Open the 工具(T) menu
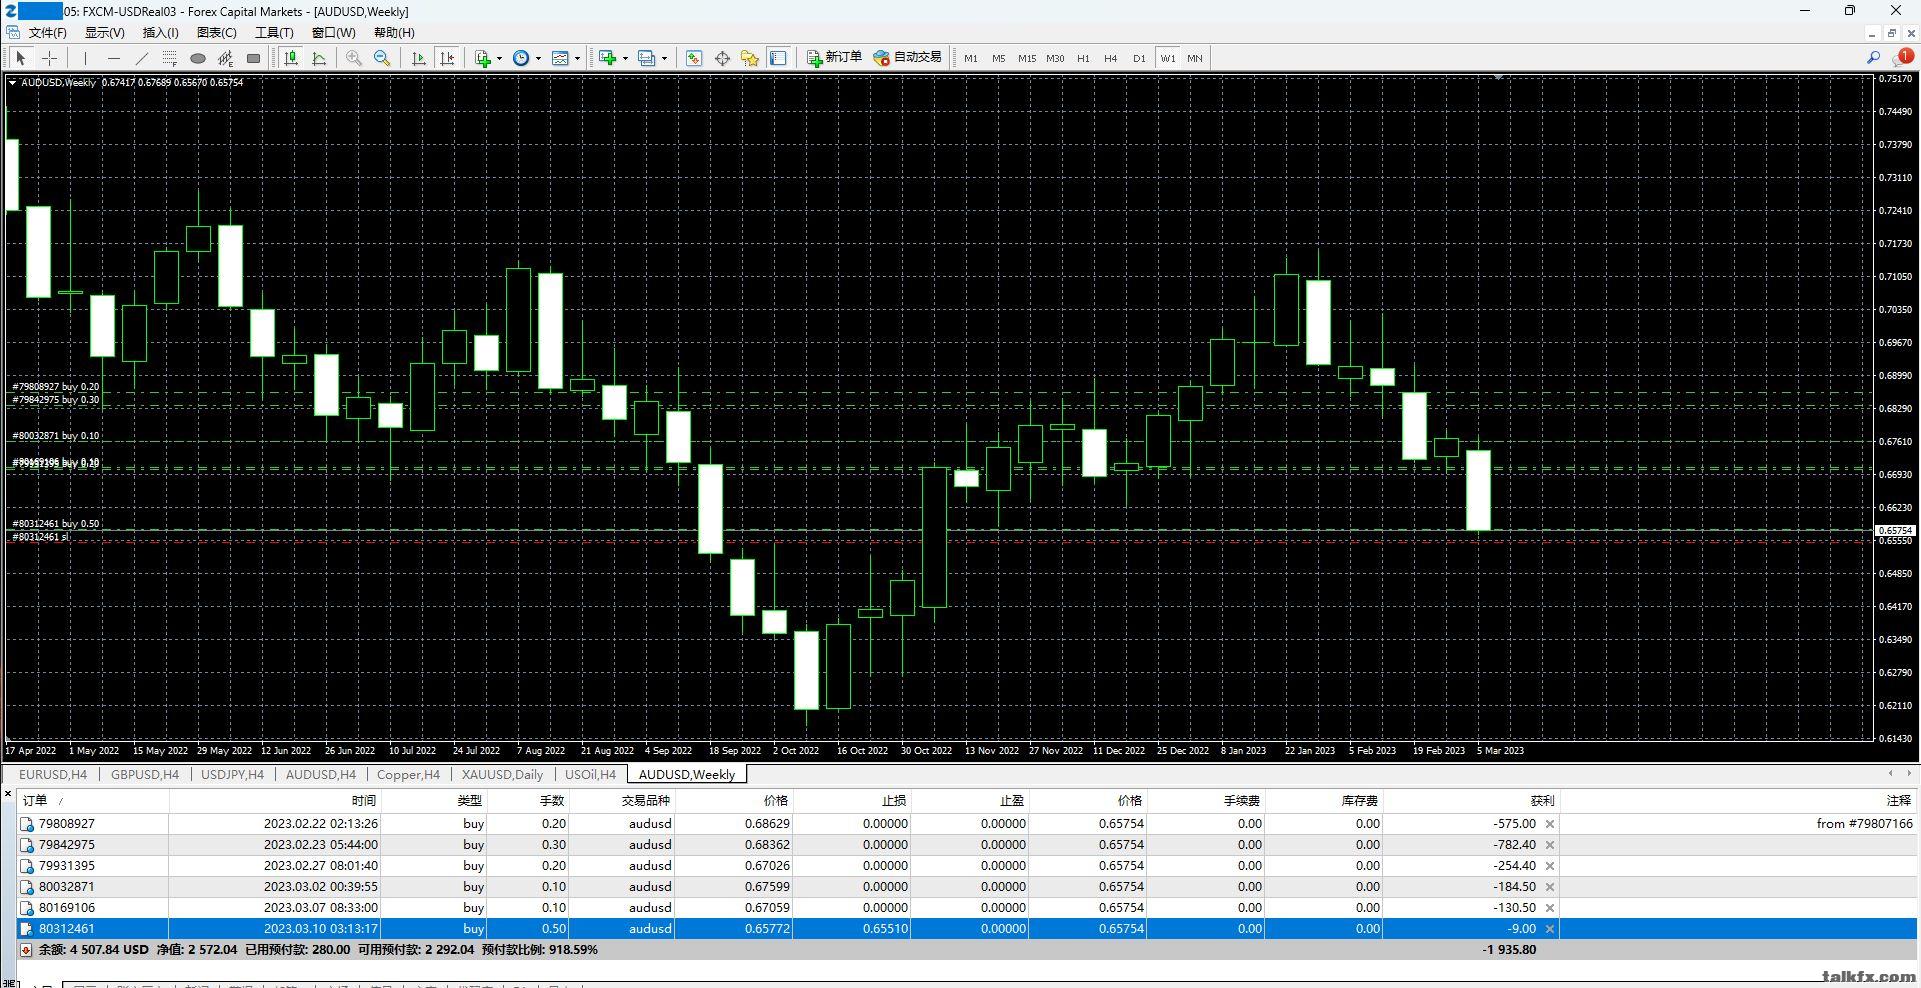Screen dimensions: 1921x988 [274, 33]
